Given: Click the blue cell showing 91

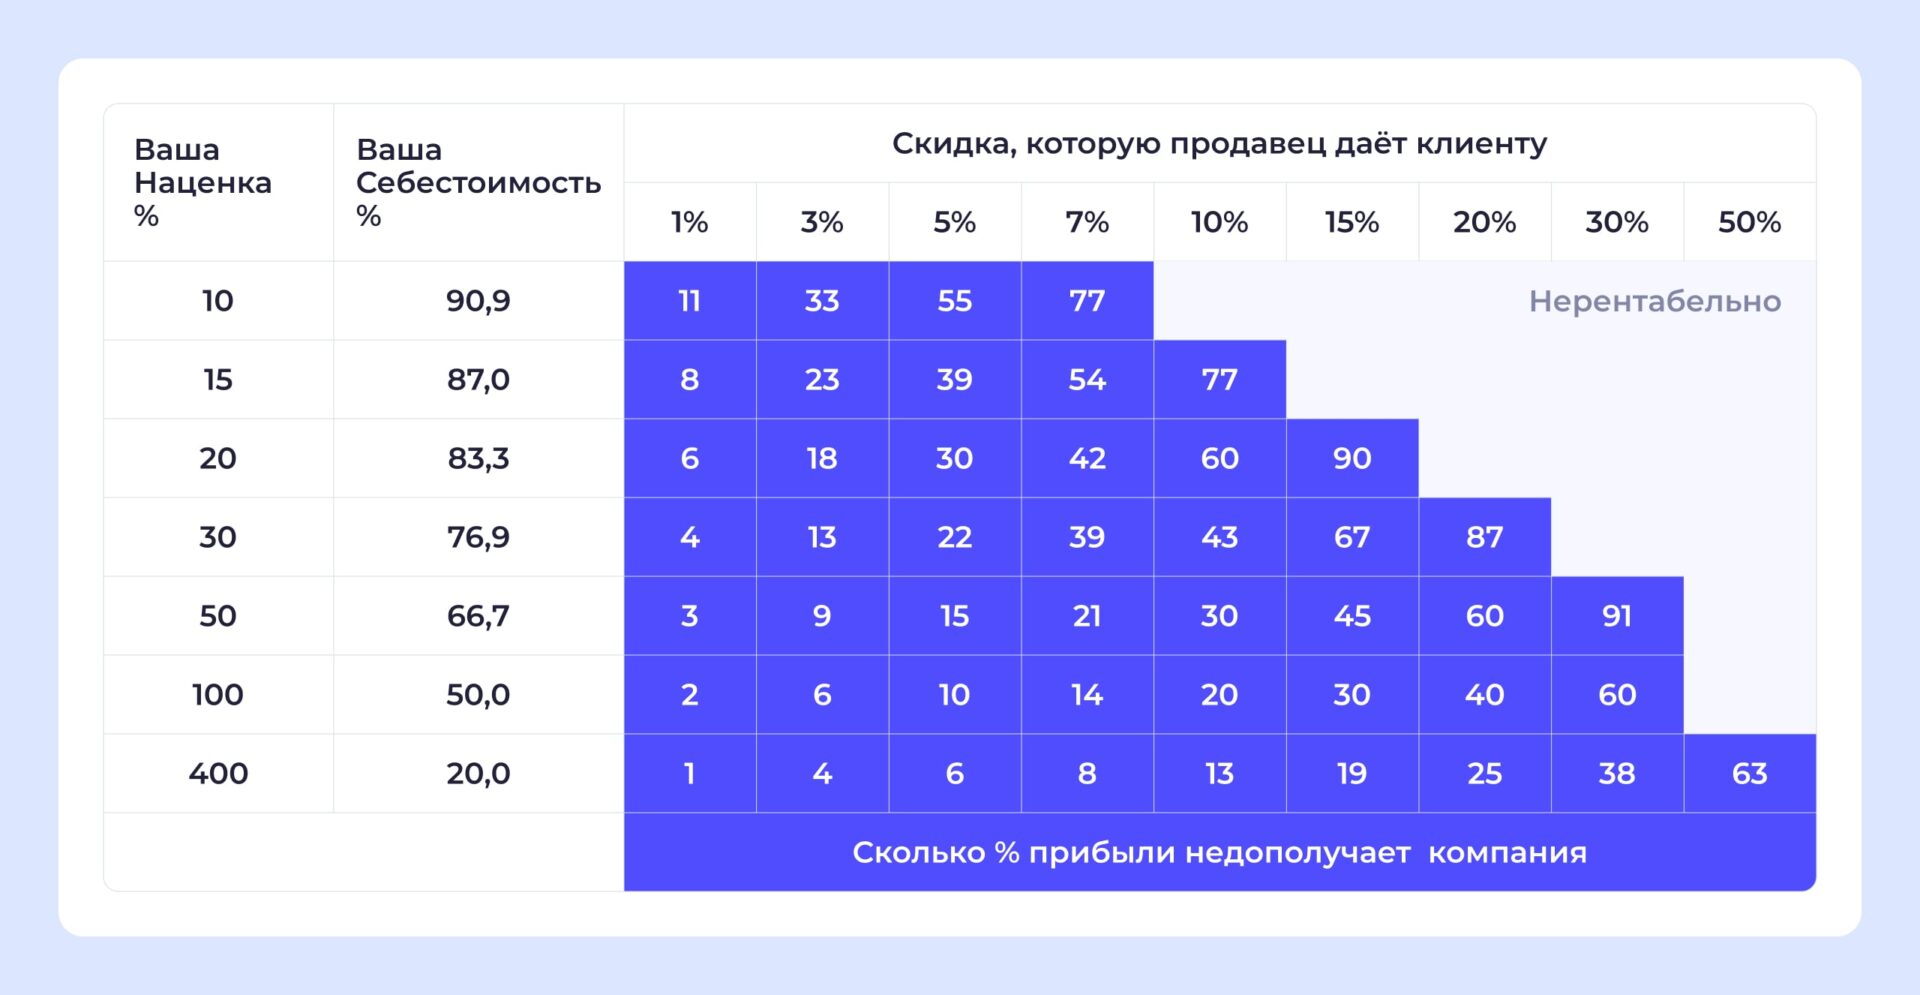Looking at the screenshot, I should coord(1617,616).
